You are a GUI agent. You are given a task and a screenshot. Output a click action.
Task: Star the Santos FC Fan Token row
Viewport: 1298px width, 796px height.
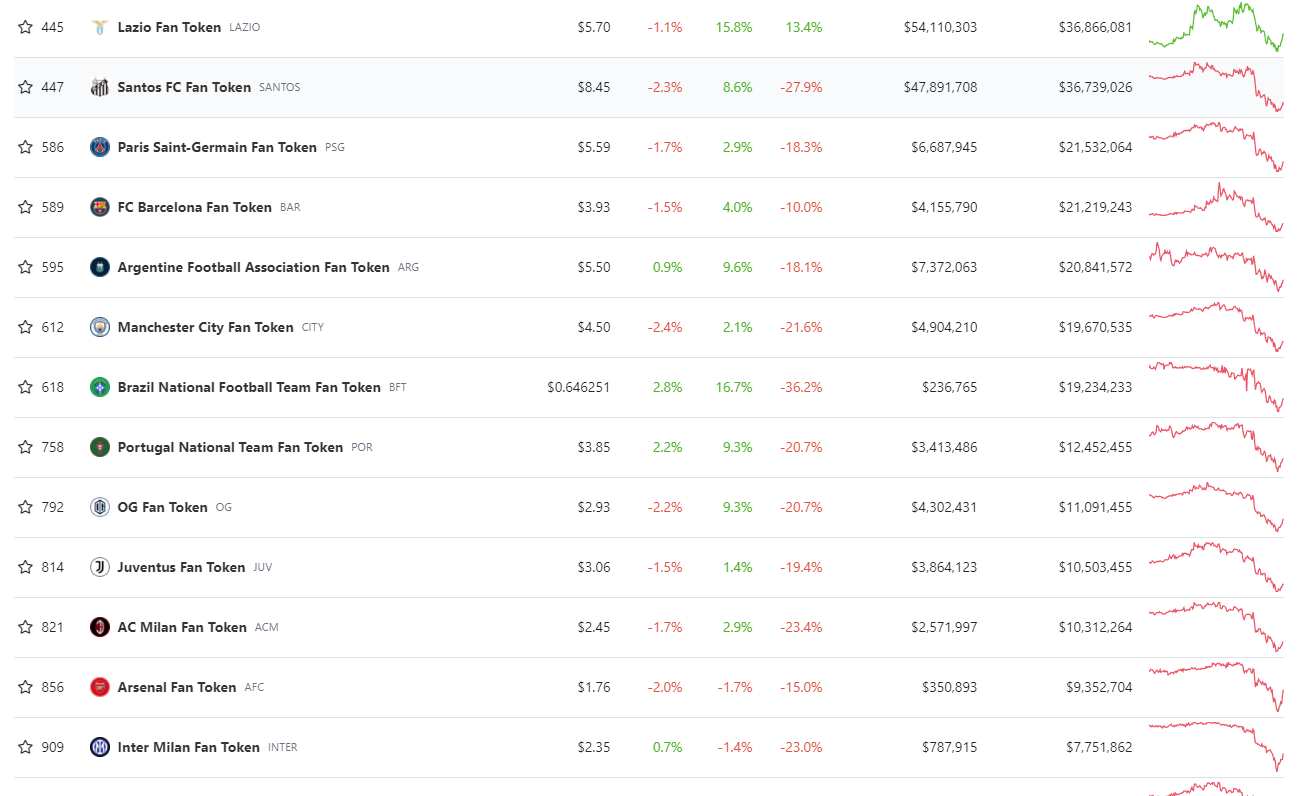25,87
